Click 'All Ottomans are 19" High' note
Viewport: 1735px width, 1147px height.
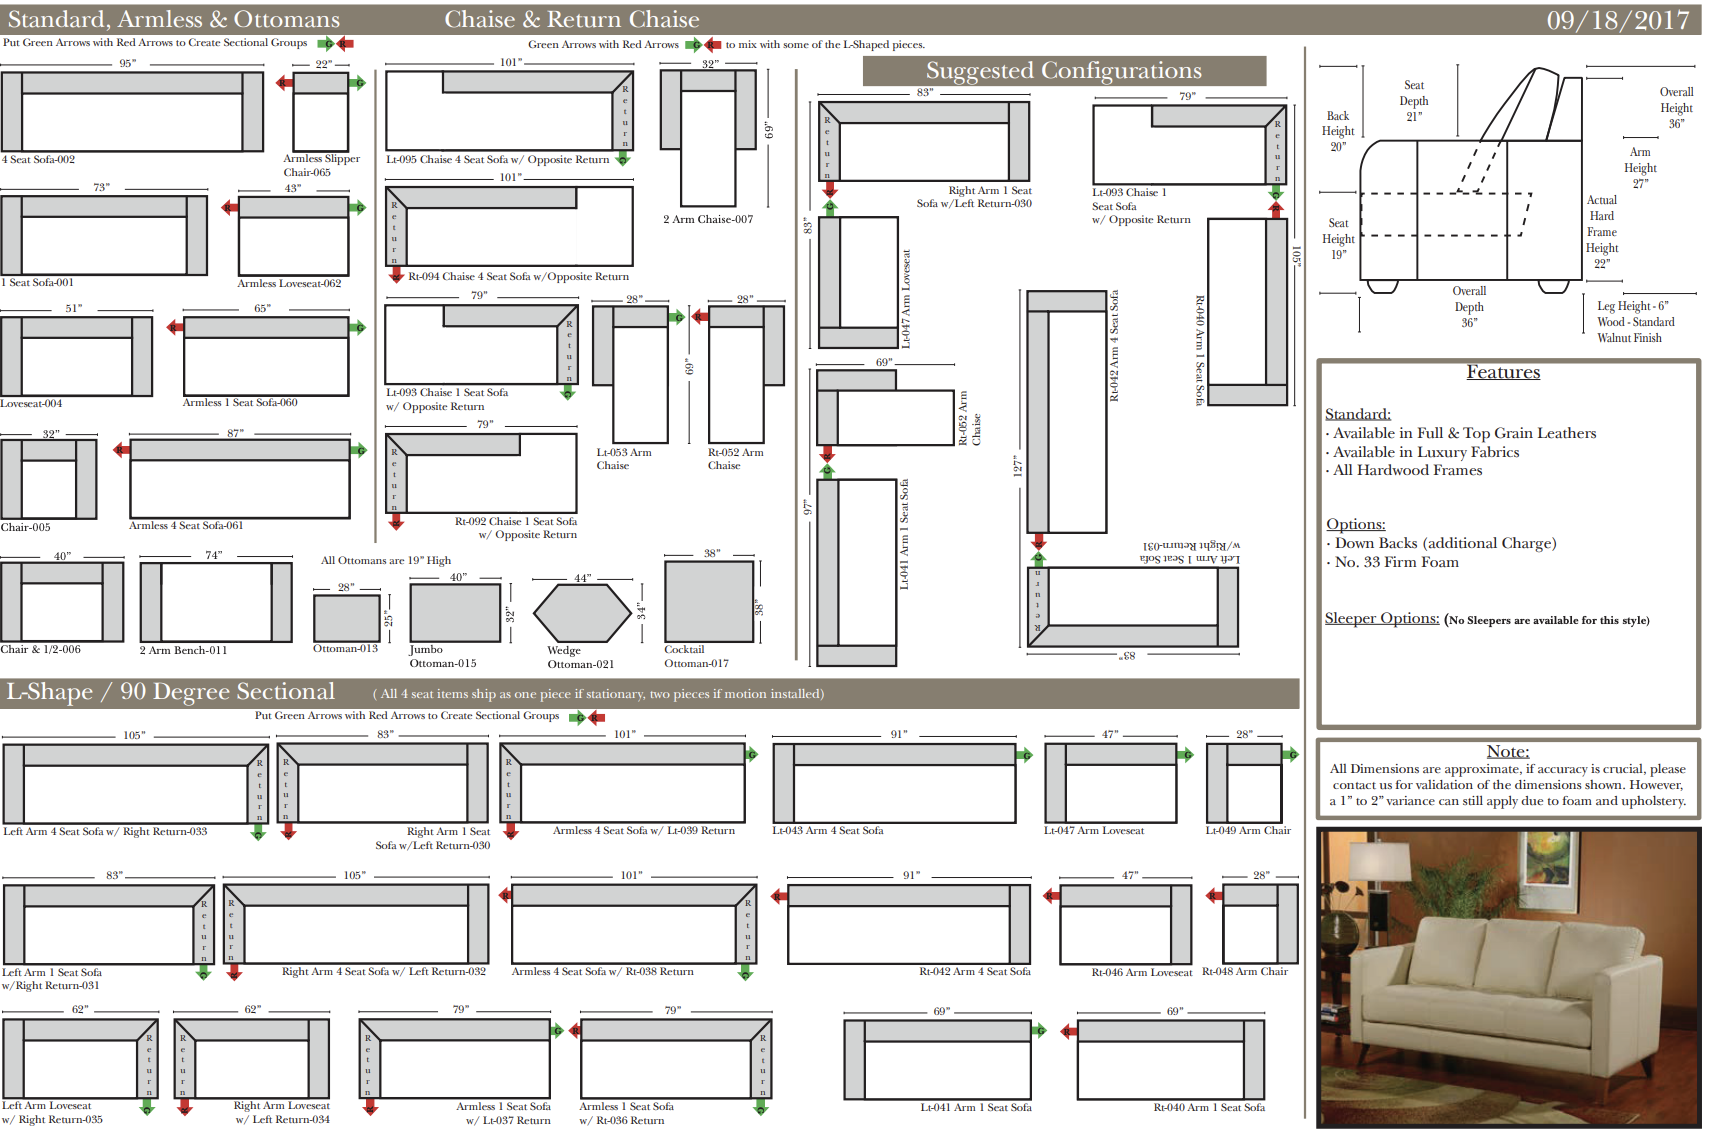point(386,560)
